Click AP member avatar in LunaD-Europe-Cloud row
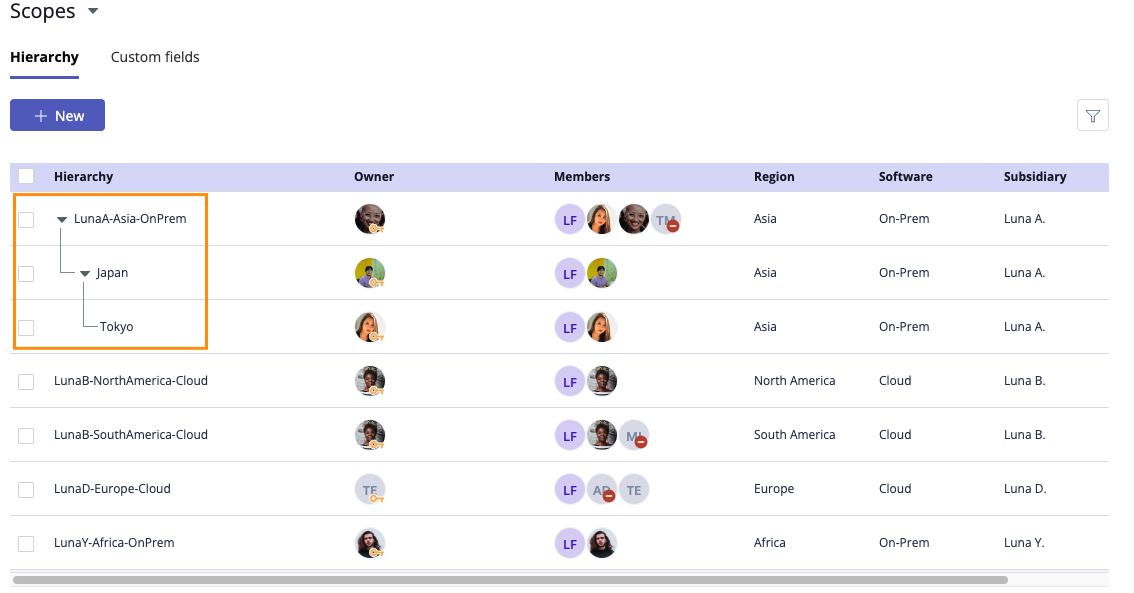This screenshot has height=593, width=1134. pyautogui.click(x=601, y=489)
